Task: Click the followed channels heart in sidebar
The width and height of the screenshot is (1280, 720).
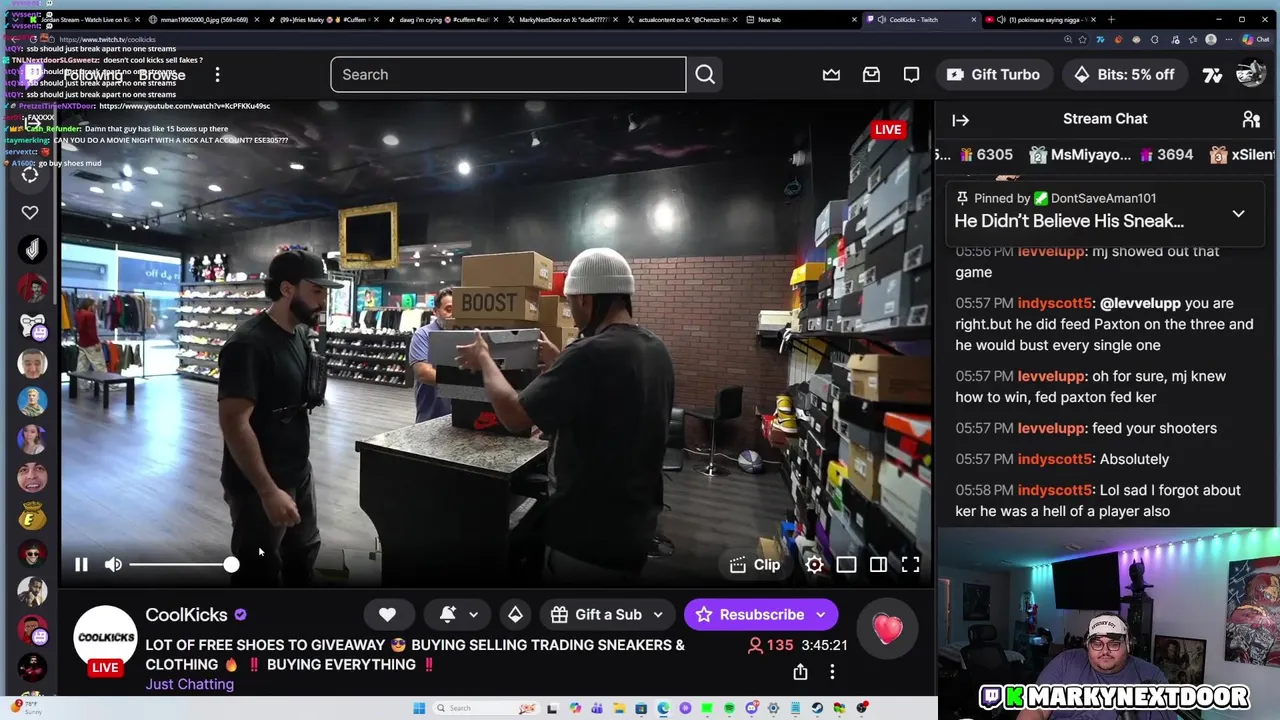Action: click(x=30, y=212)
